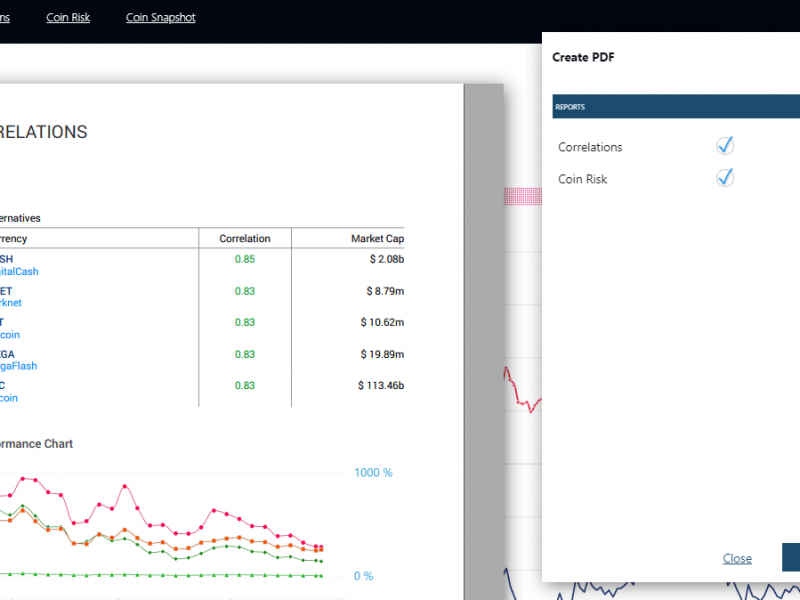Open the Coin Snapshot navigation tab

click(161, 17)
